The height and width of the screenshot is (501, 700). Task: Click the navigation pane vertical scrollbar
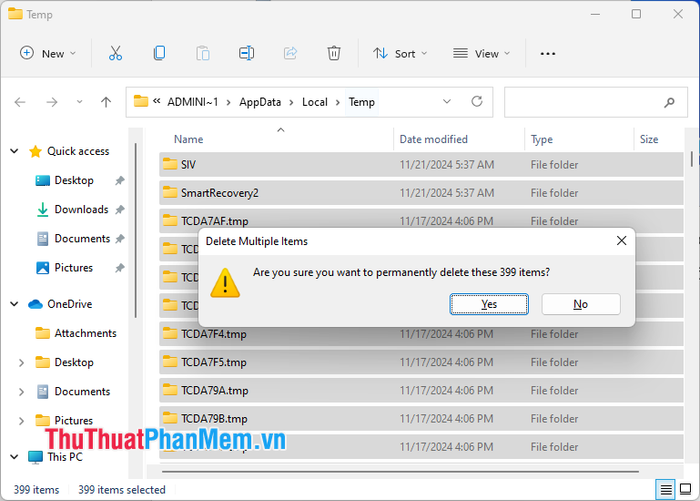point(135,230)
